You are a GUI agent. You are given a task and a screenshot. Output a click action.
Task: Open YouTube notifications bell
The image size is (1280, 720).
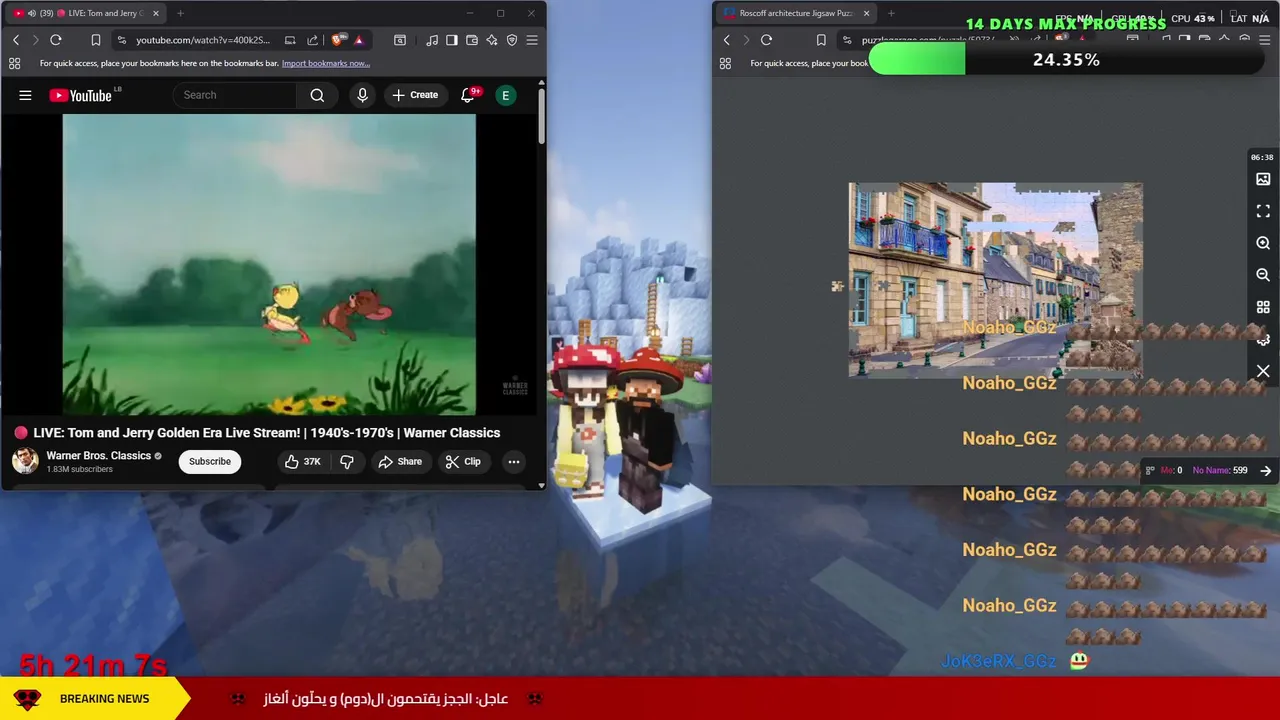click(468, 95)
